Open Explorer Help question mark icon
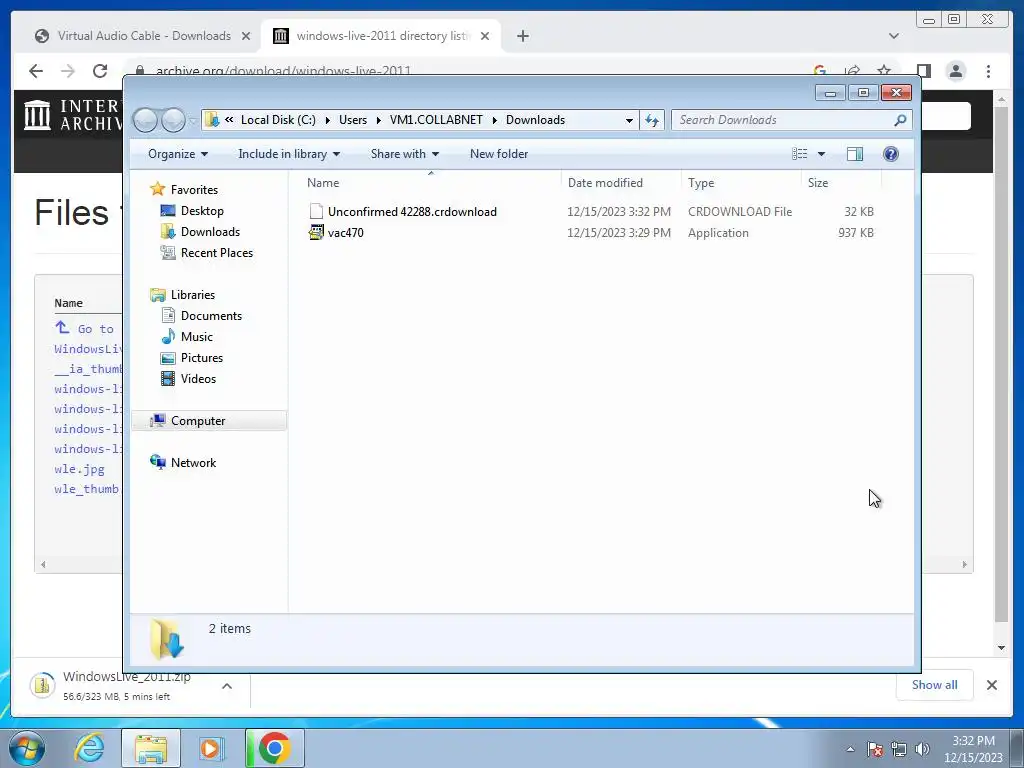 (x=890, y=154)
